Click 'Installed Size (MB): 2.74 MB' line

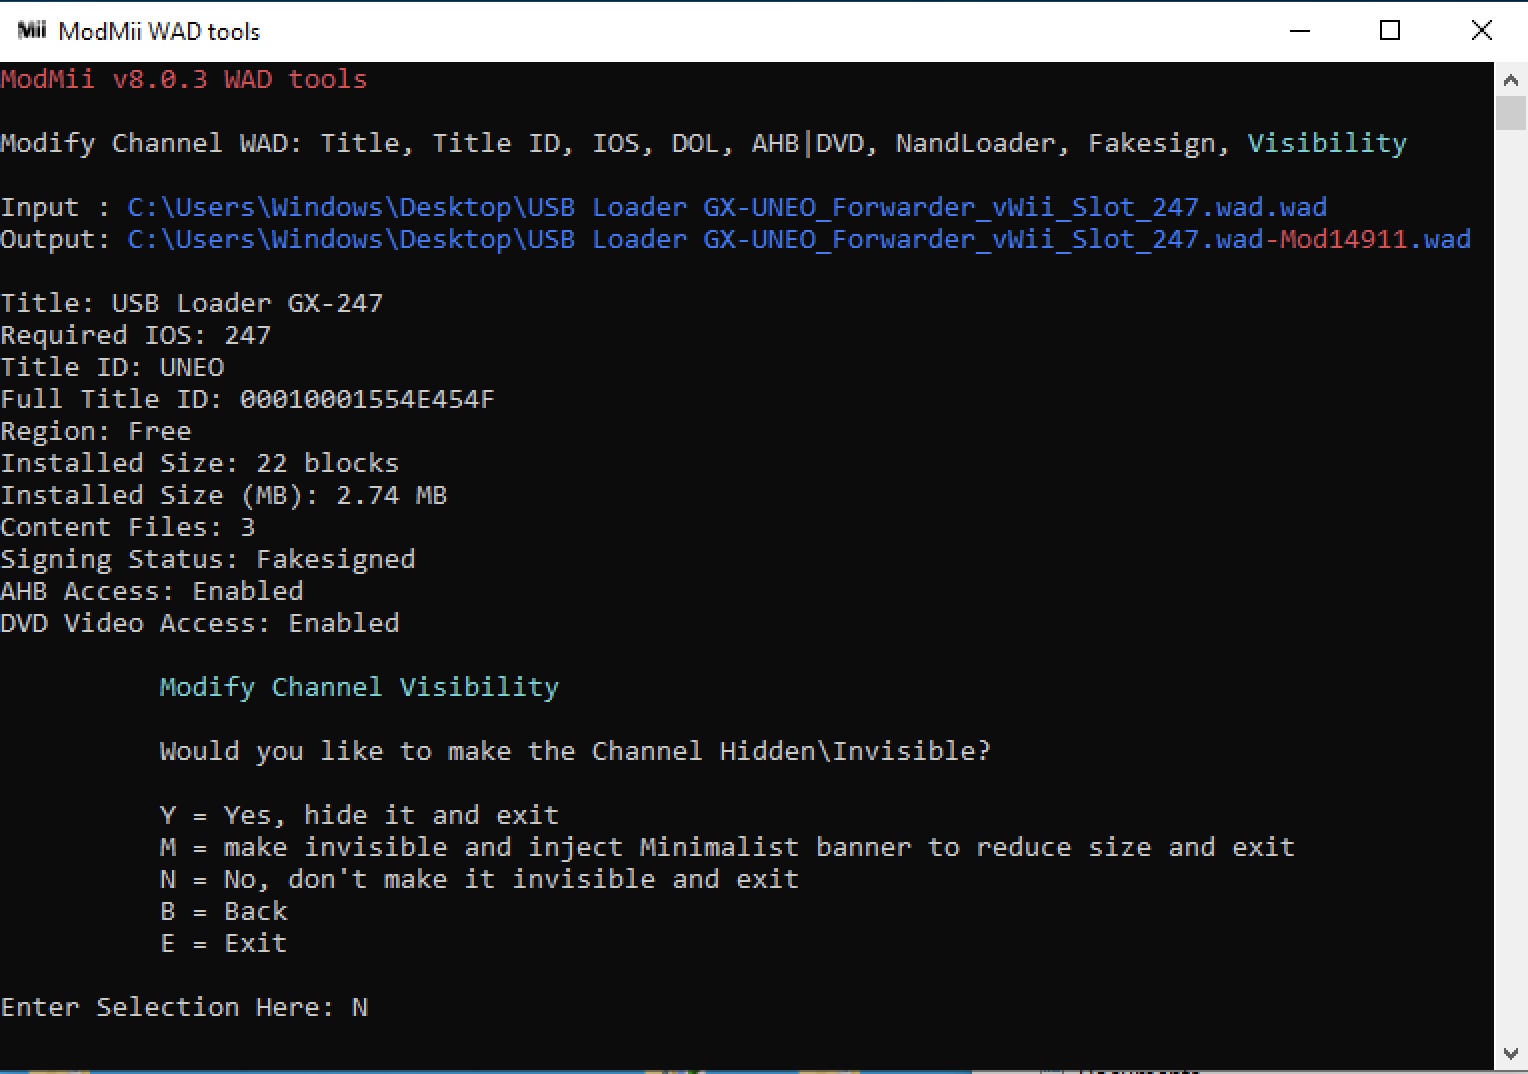click(224, 495)
